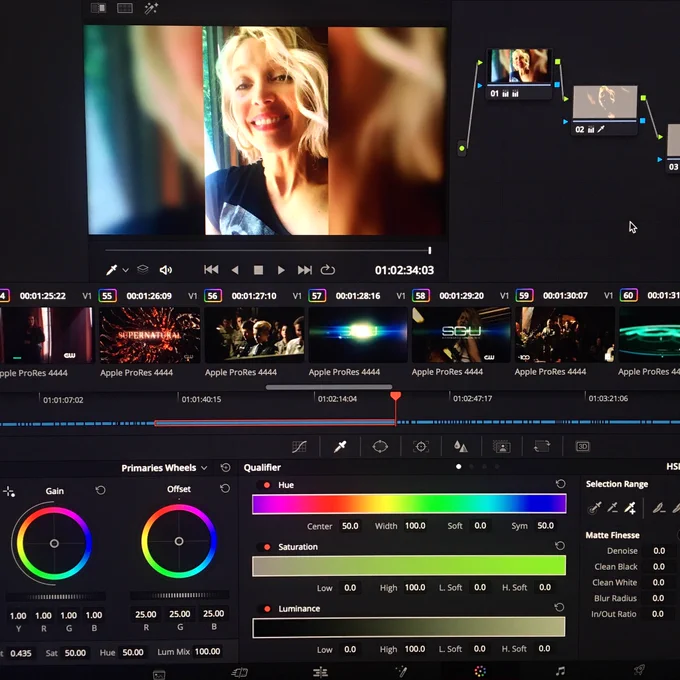Play the clip forward
The image size is (680, 680).
point(281,270)
